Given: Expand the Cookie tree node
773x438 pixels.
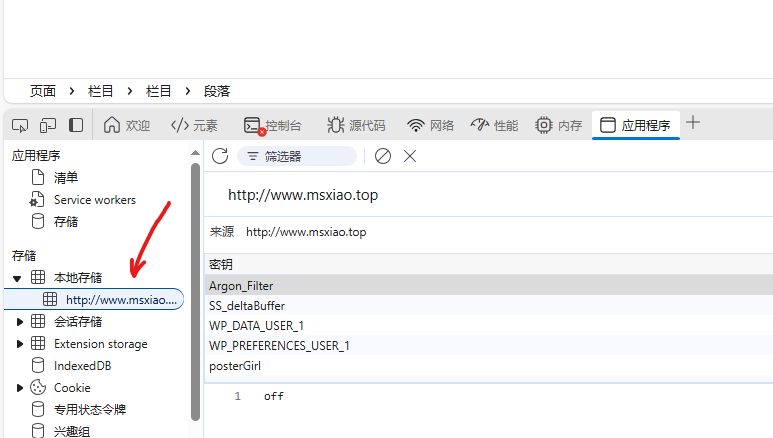Looking at the screenshot, I should tap(20, 388).
